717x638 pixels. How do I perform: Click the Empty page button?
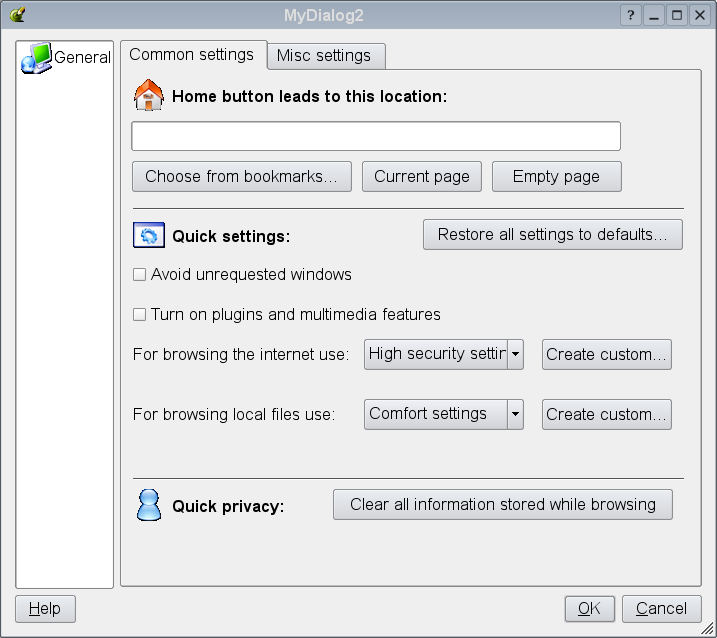[x=556, y=176]
